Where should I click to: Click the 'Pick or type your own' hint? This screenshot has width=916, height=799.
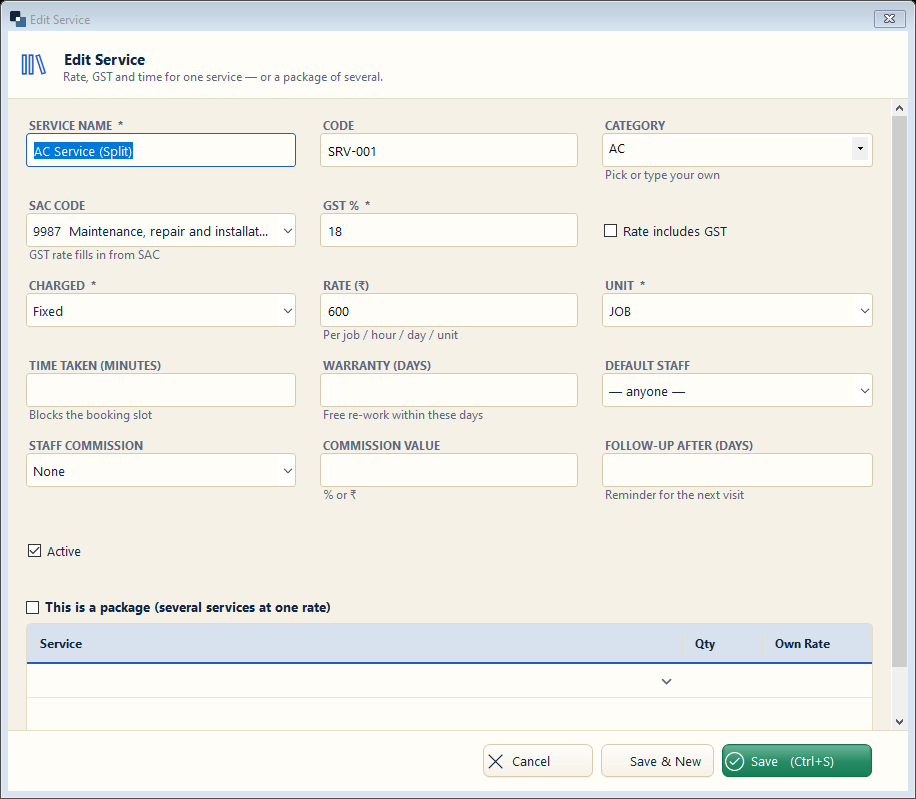click(662, 175)
